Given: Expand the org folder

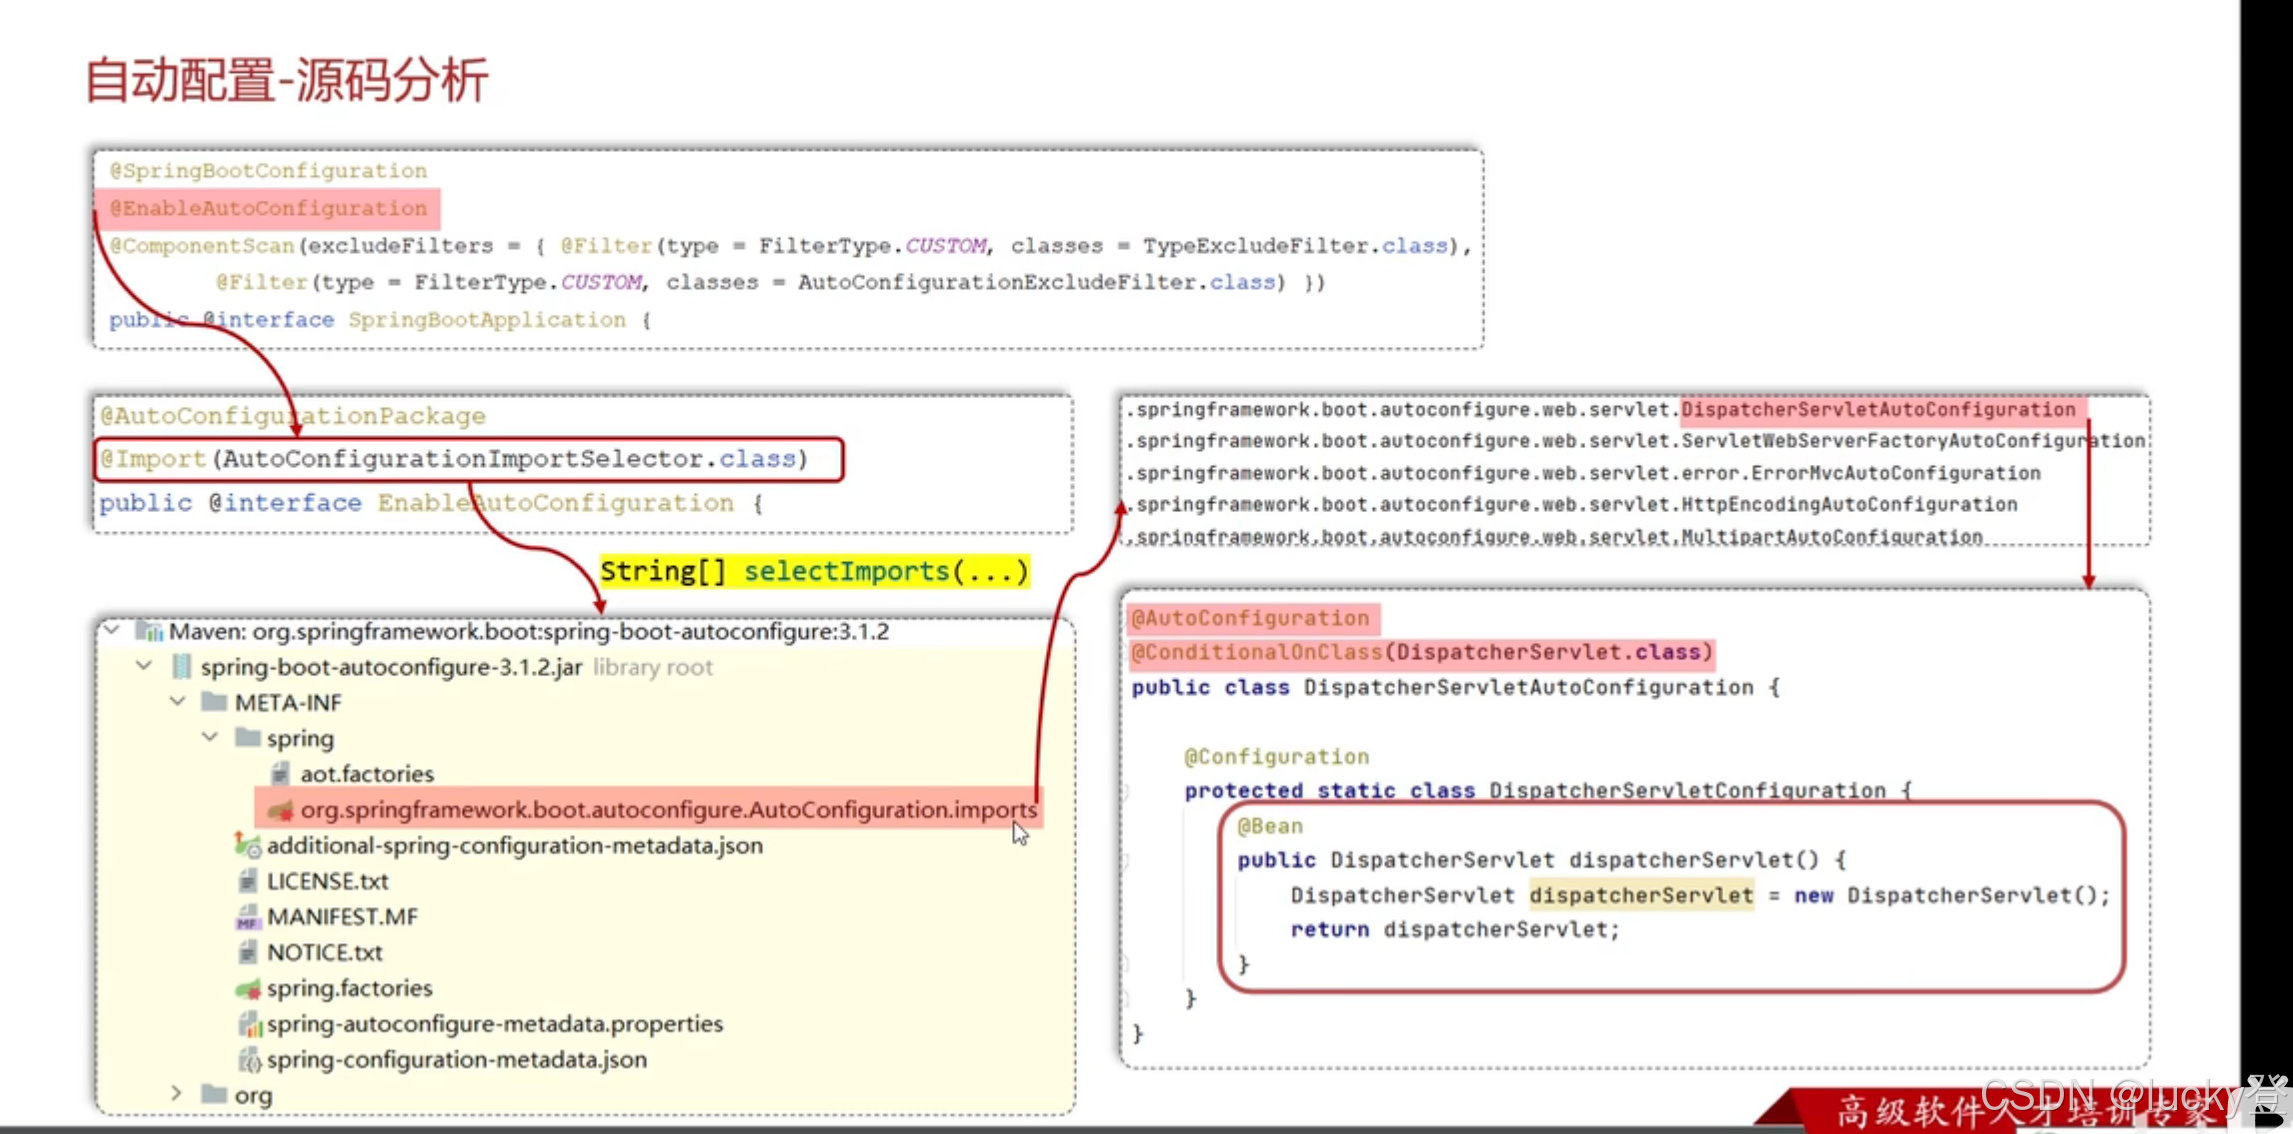Looking at the screenshot, I should (x=176, y=1094).
